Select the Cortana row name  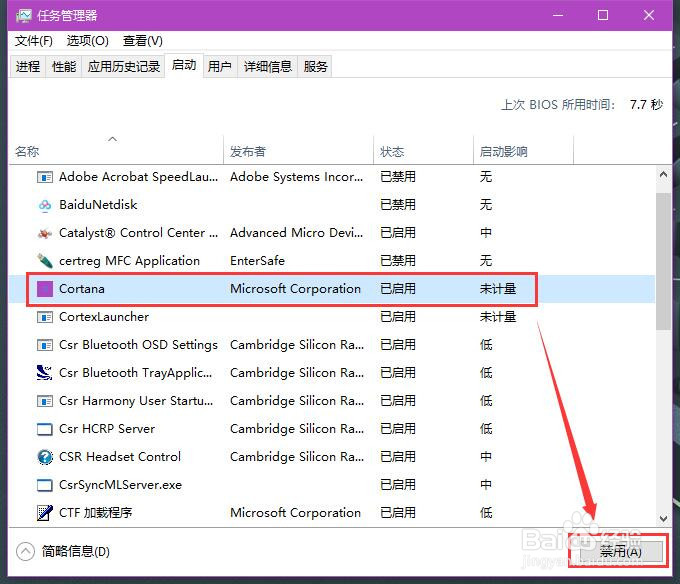point(82,289)
